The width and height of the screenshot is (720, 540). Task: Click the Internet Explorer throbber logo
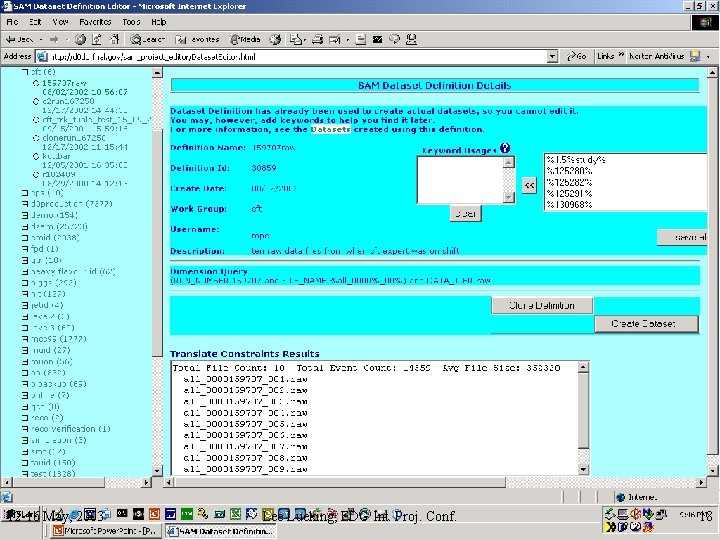coord(704,22)
